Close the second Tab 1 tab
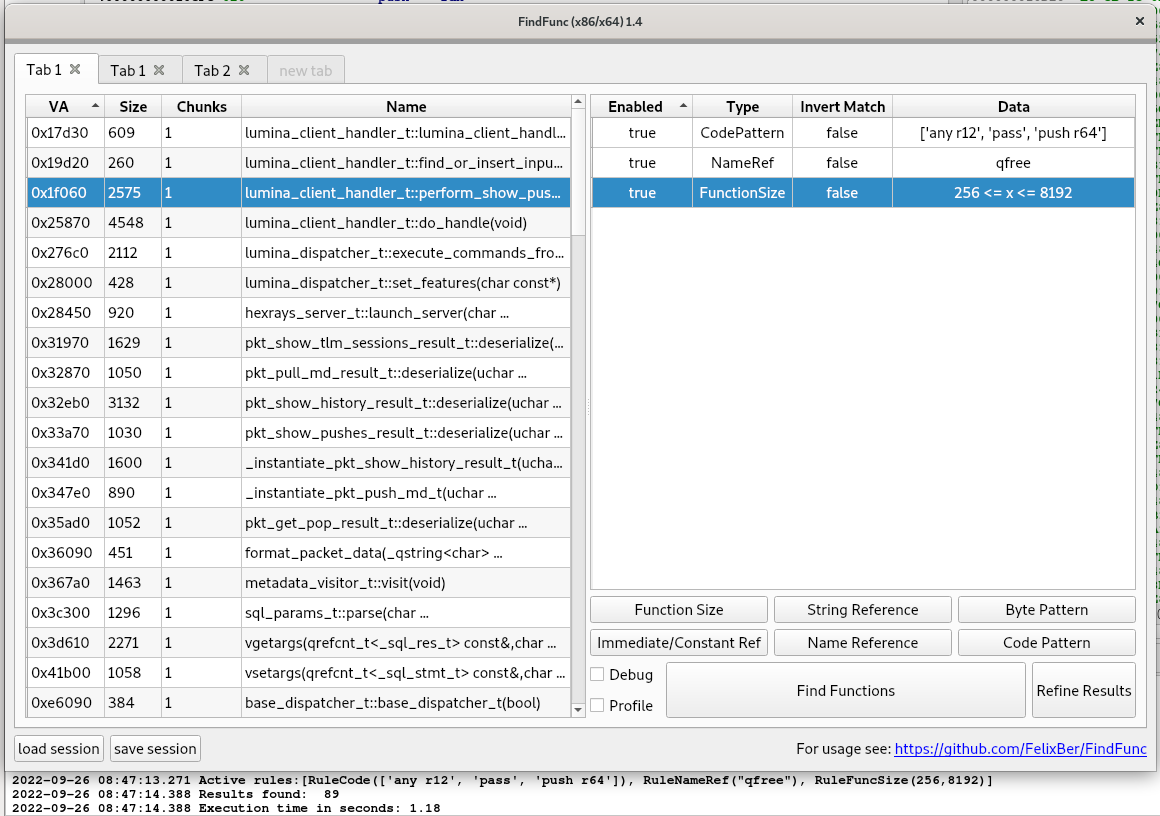The image size is (1160, 816). (159, 70)
